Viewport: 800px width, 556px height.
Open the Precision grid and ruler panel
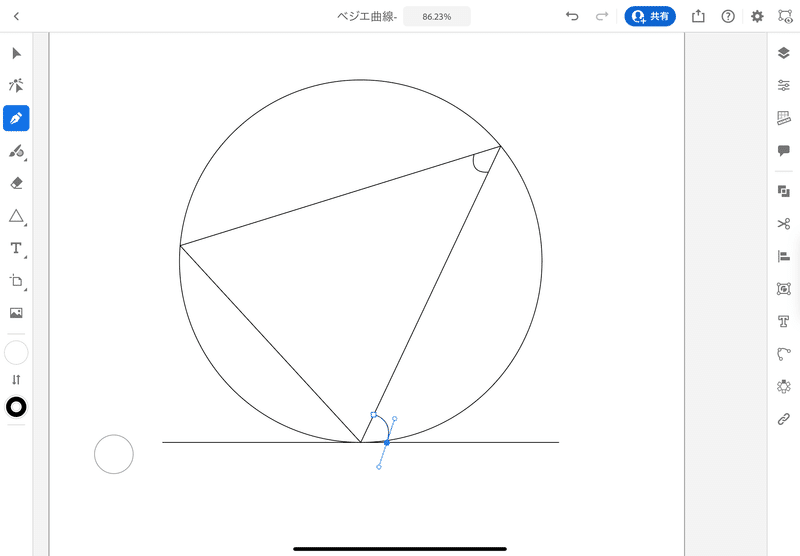click(x=784, y=118)
